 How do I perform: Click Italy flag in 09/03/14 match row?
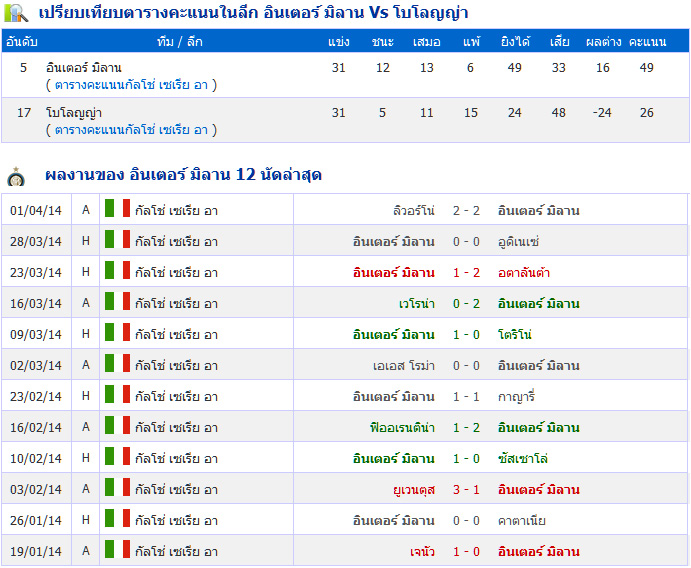(x=117, y=332)
